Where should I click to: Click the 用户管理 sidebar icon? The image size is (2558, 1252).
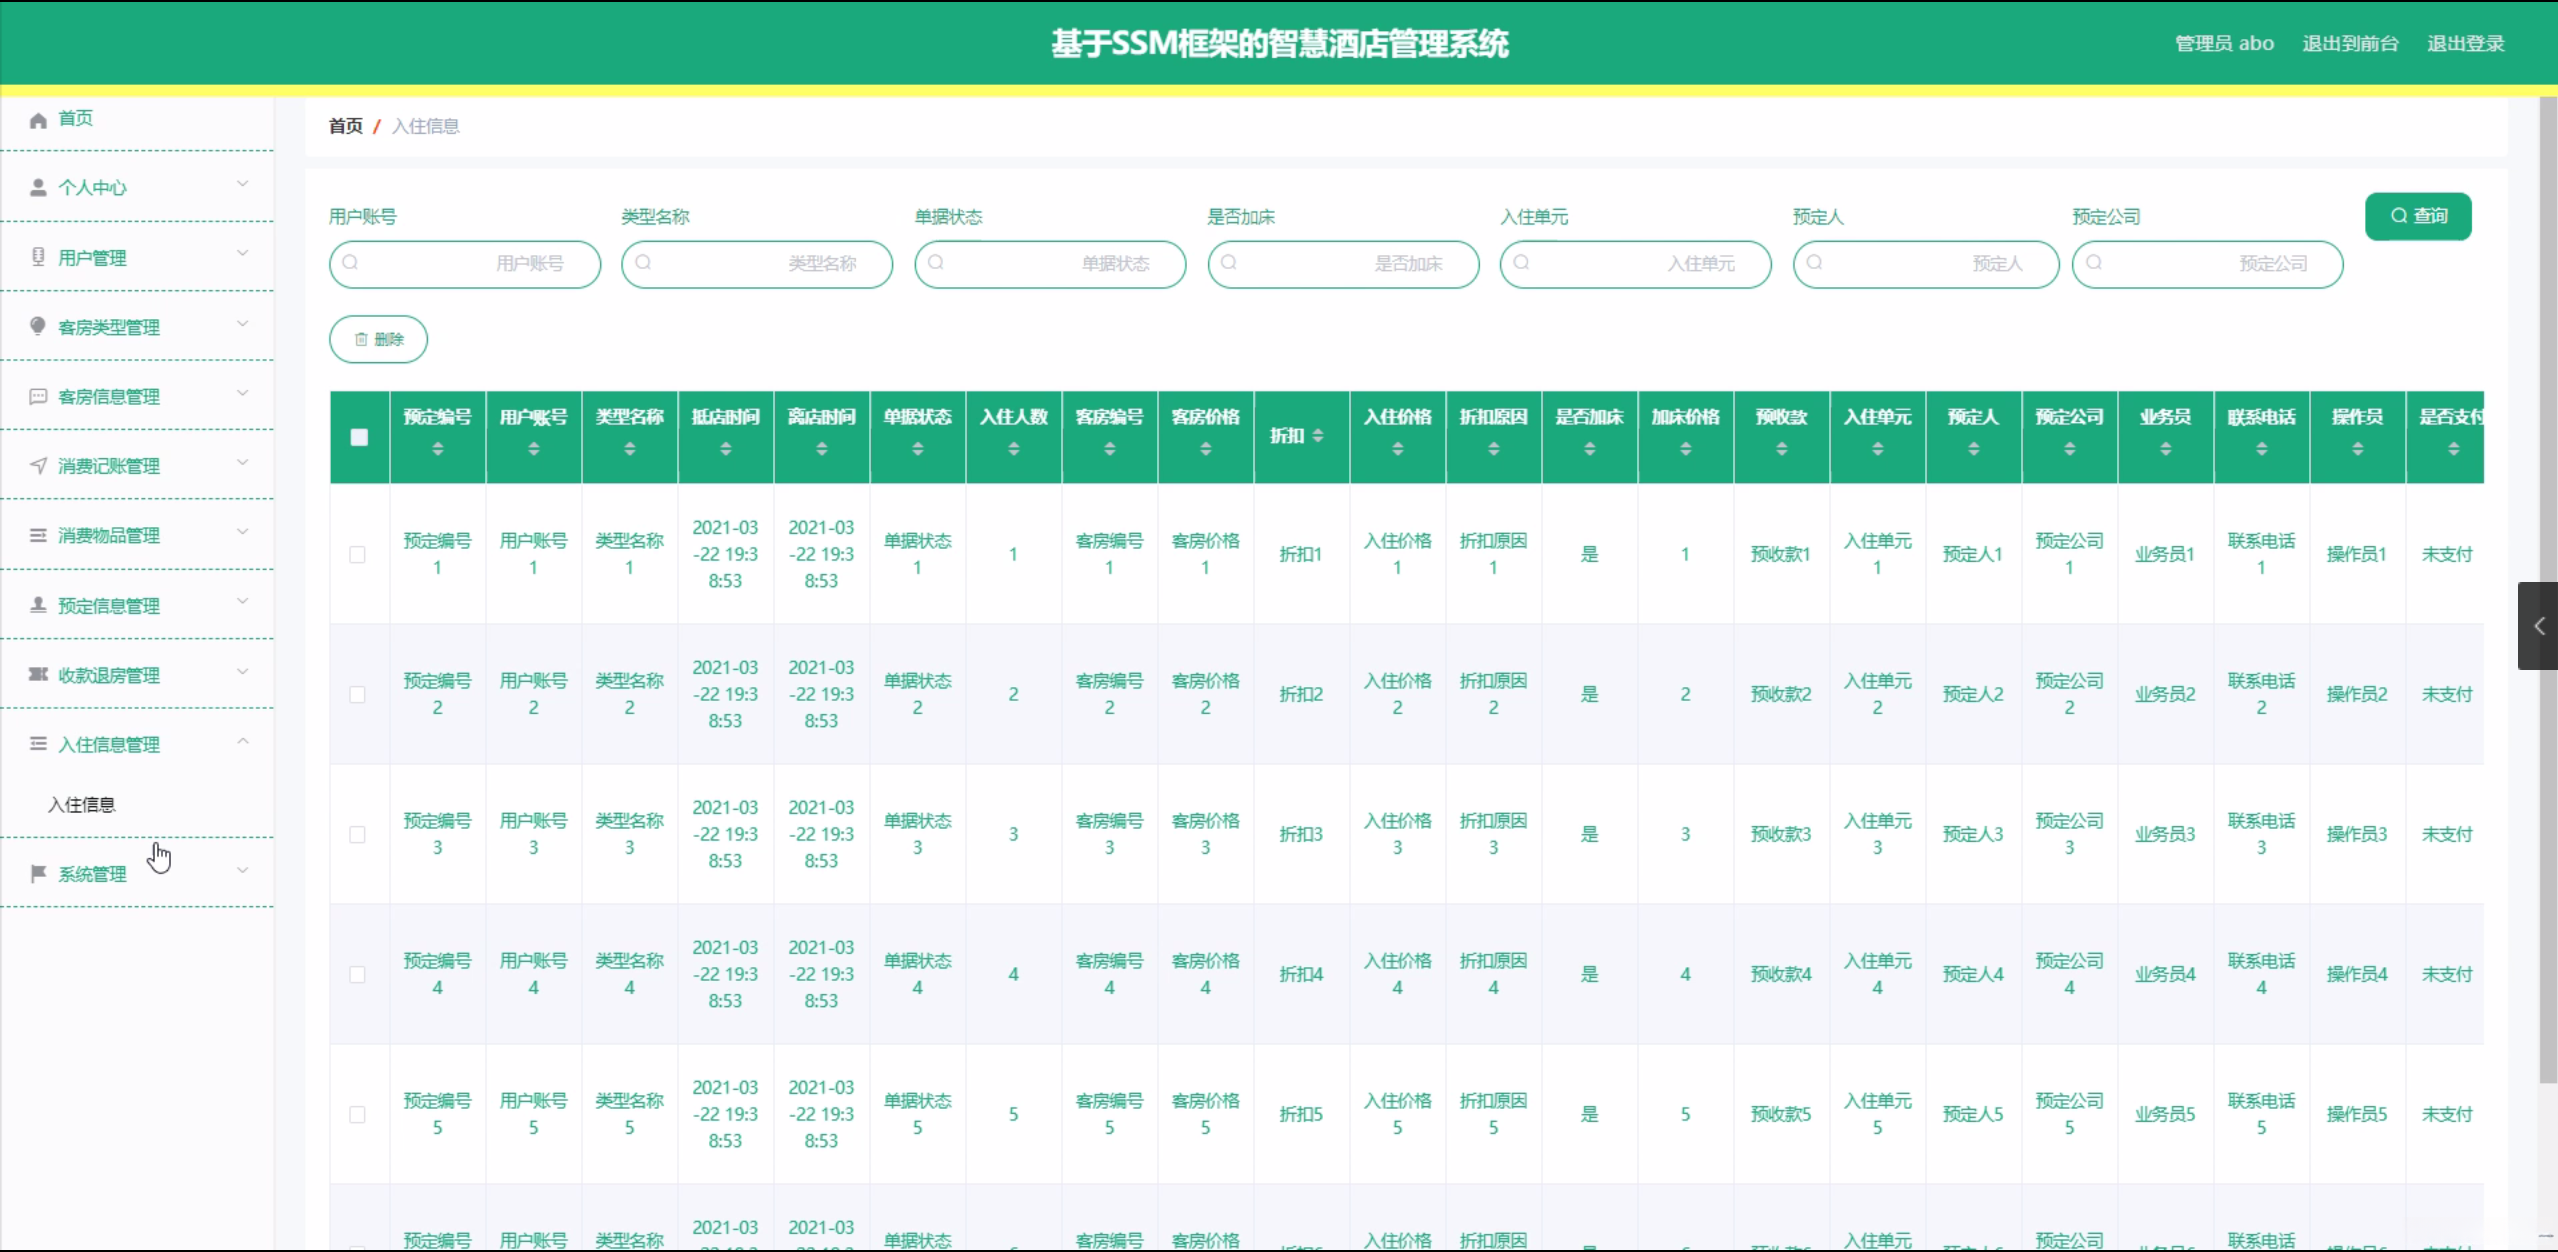(38, 257)
